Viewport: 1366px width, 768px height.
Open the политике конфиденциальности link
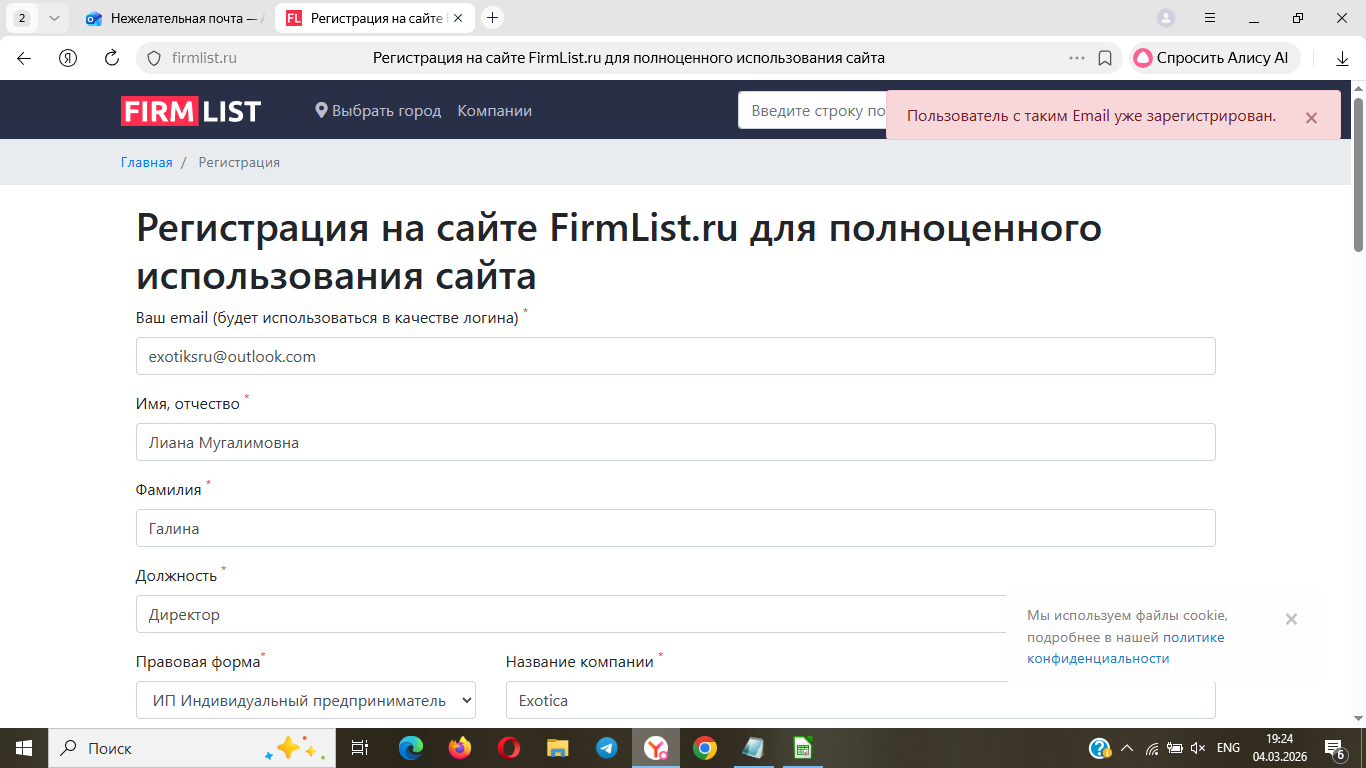click(x=1126, y=648)
